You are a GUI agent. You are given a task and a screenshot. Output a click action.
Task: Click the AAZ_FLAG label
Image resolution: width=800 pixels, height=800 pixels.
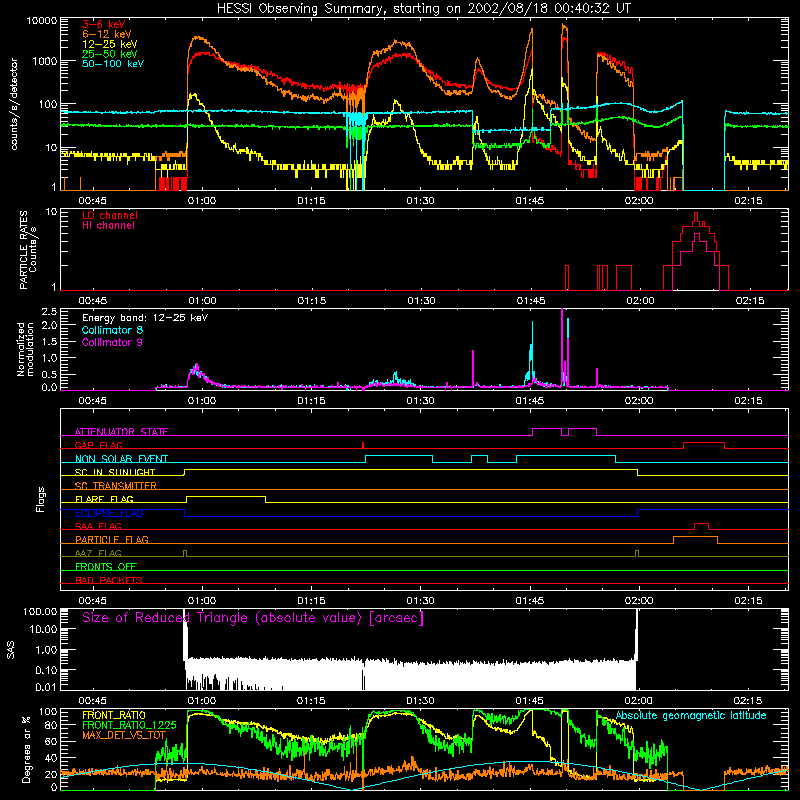98,553
